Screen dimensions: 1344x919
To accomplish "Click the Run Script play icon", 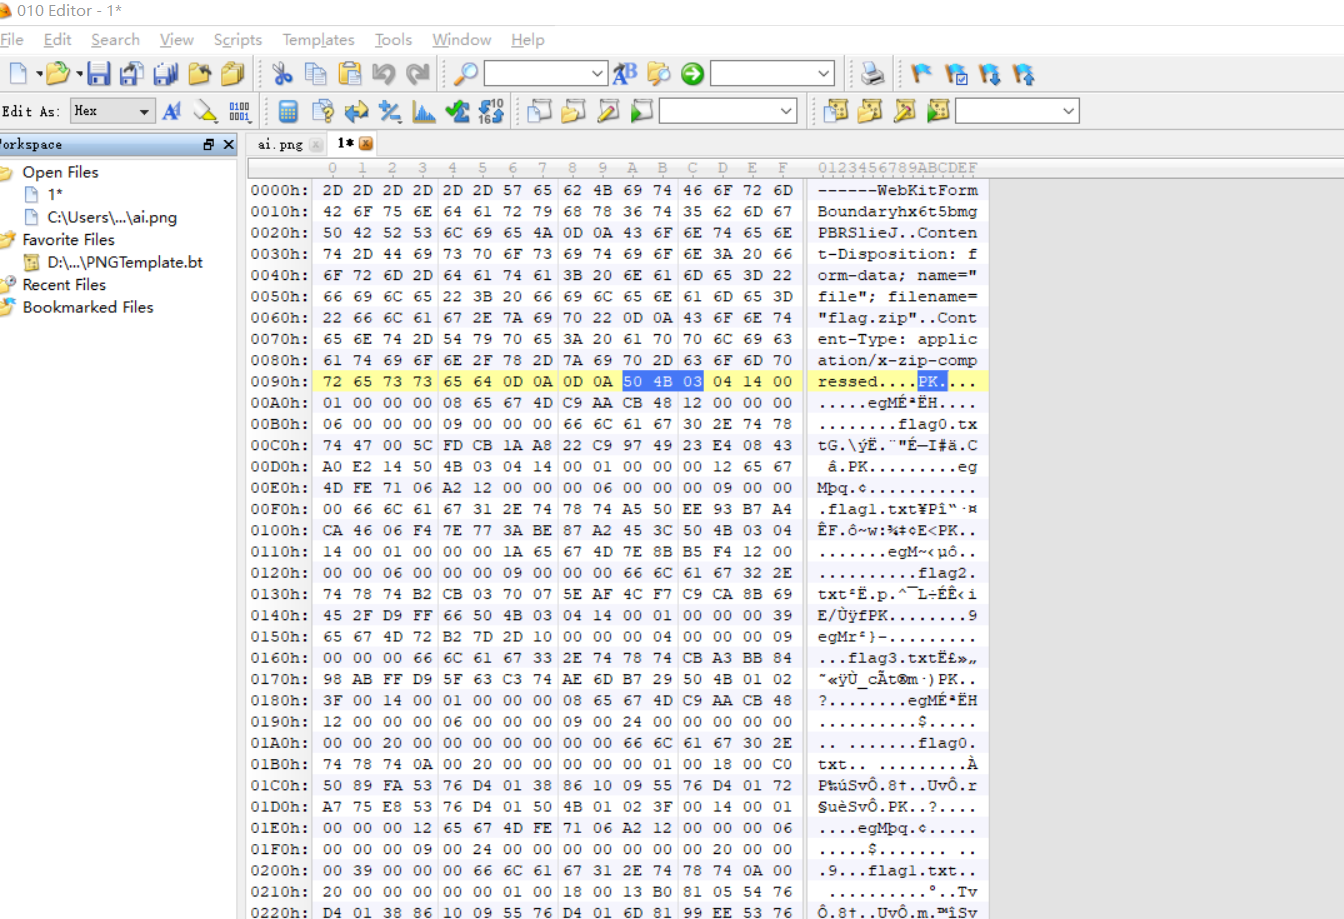I will [x=642, y=111].
